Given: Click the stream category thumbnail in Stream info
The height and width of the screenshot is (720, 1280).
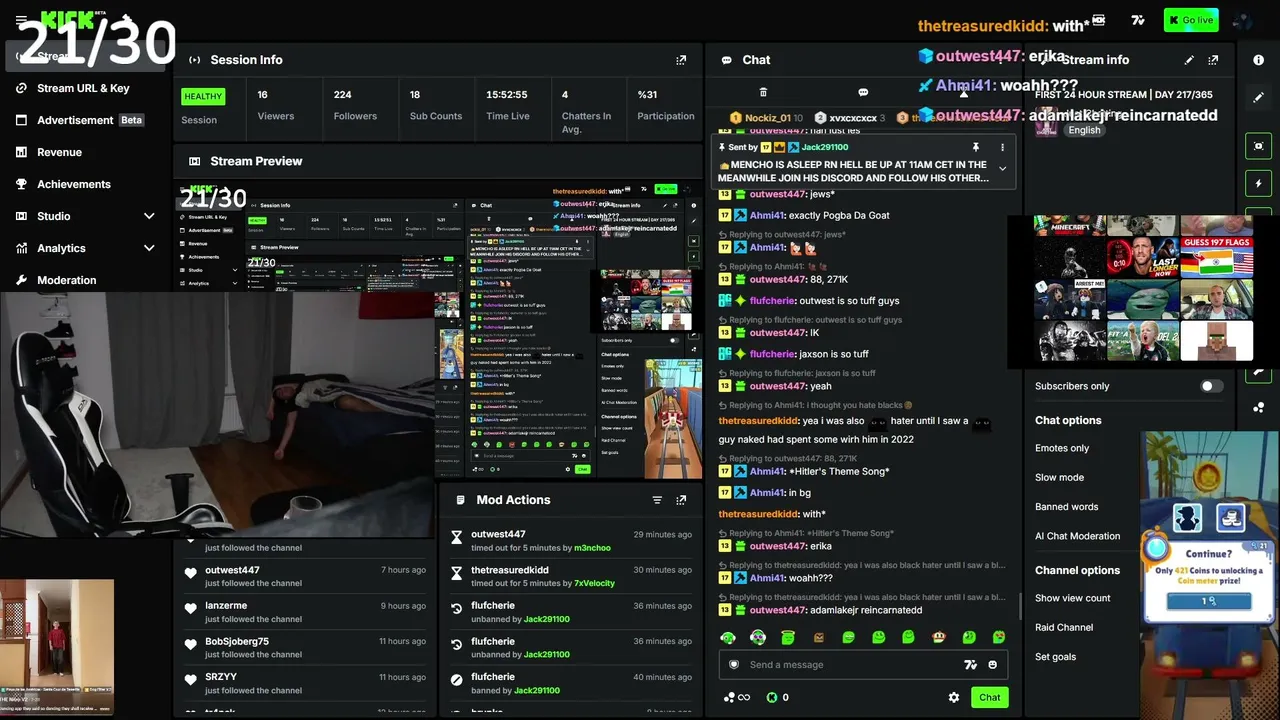Looking at the screenshot, I should point(1046,122).
